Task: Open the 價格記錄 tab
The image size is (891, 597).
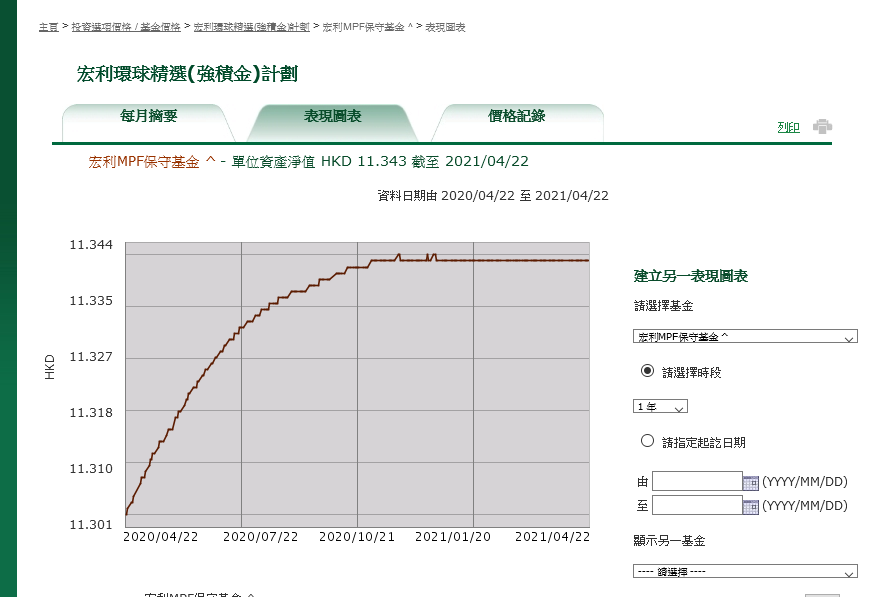Action: coord(517,122)
